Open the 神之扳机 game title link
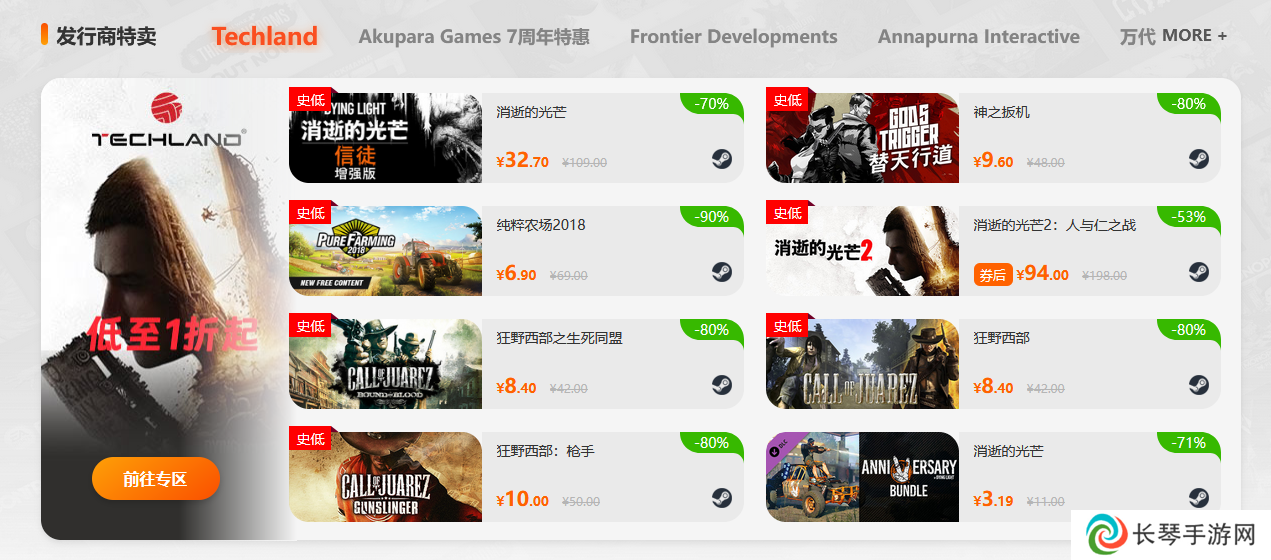The height and width of the screenshot is (560, 1271). tap(1001, 112)
